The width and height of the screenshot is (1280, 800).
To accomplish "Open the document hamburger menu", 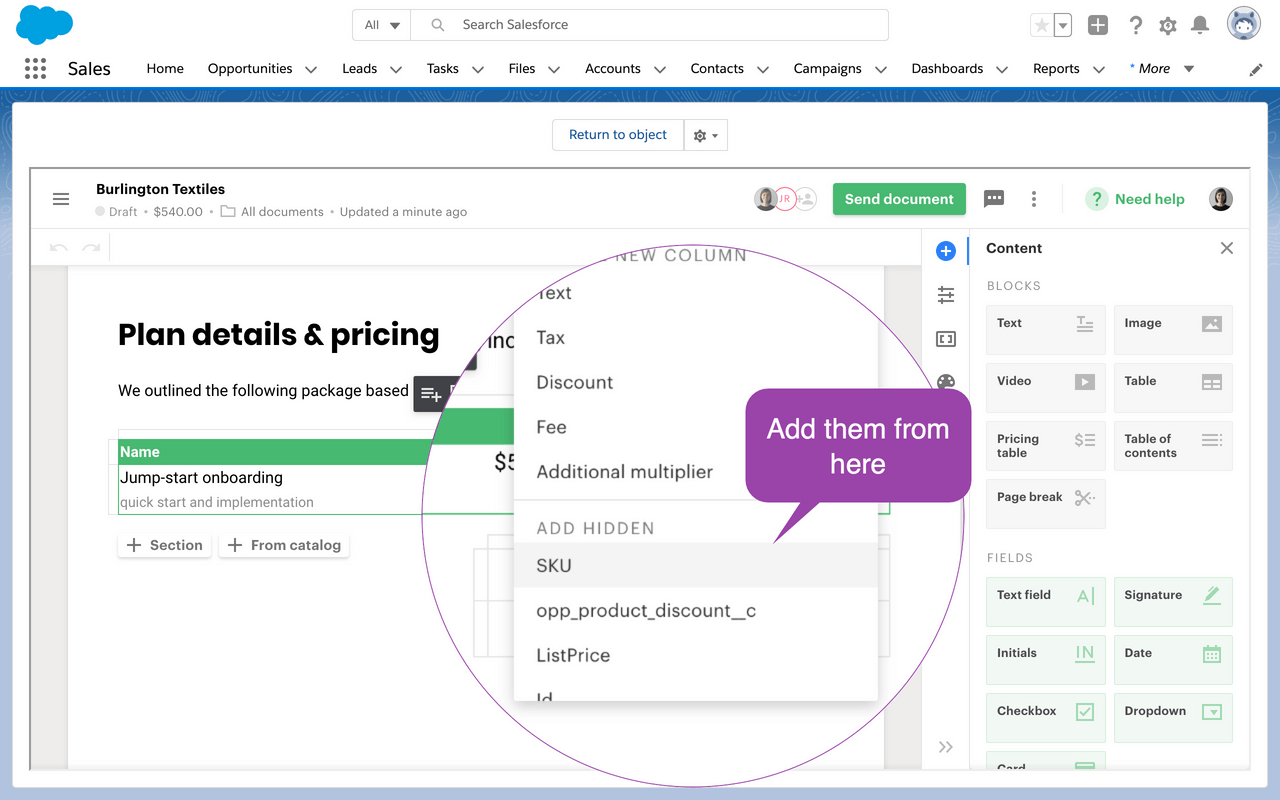I will pyautogui.click(x=61, y=199).
